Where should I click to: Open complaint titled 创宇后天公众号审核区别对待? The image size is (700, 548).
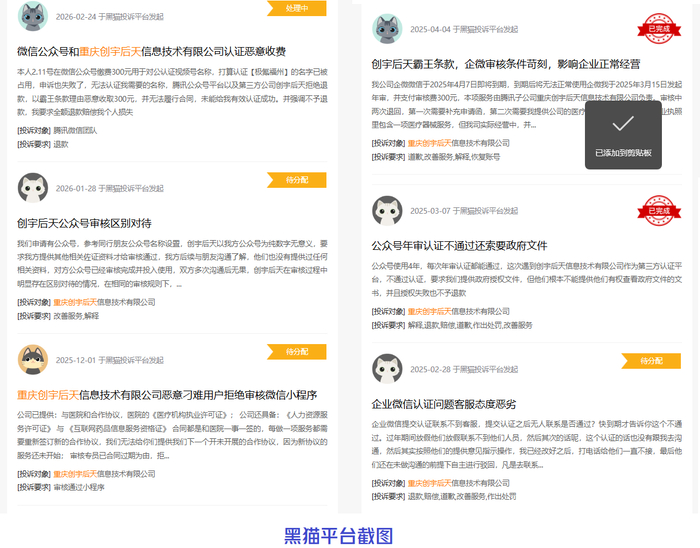[x=84, y=223]
